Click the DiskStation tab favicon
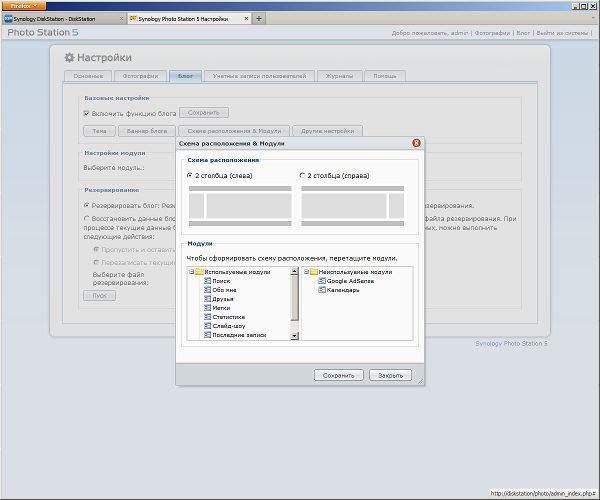Viewport: 600px width, 500px height. tap(8, 18)
